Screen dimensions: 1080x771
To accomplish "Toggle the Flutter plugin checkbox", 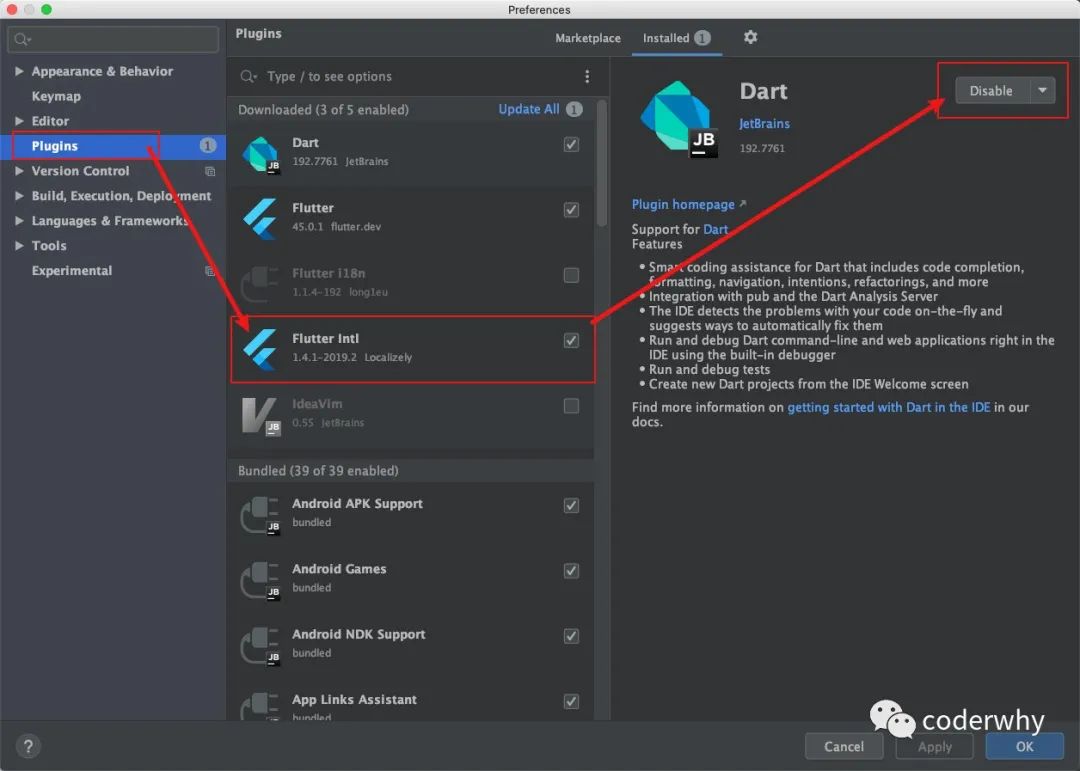I will (571, 209).
